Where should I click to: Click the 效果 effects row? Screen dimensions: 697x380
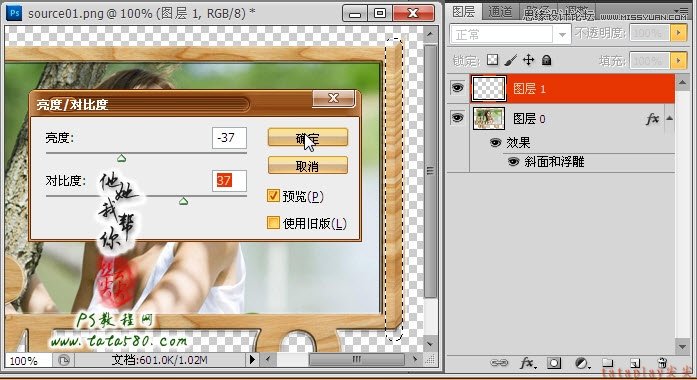point(518,143)
